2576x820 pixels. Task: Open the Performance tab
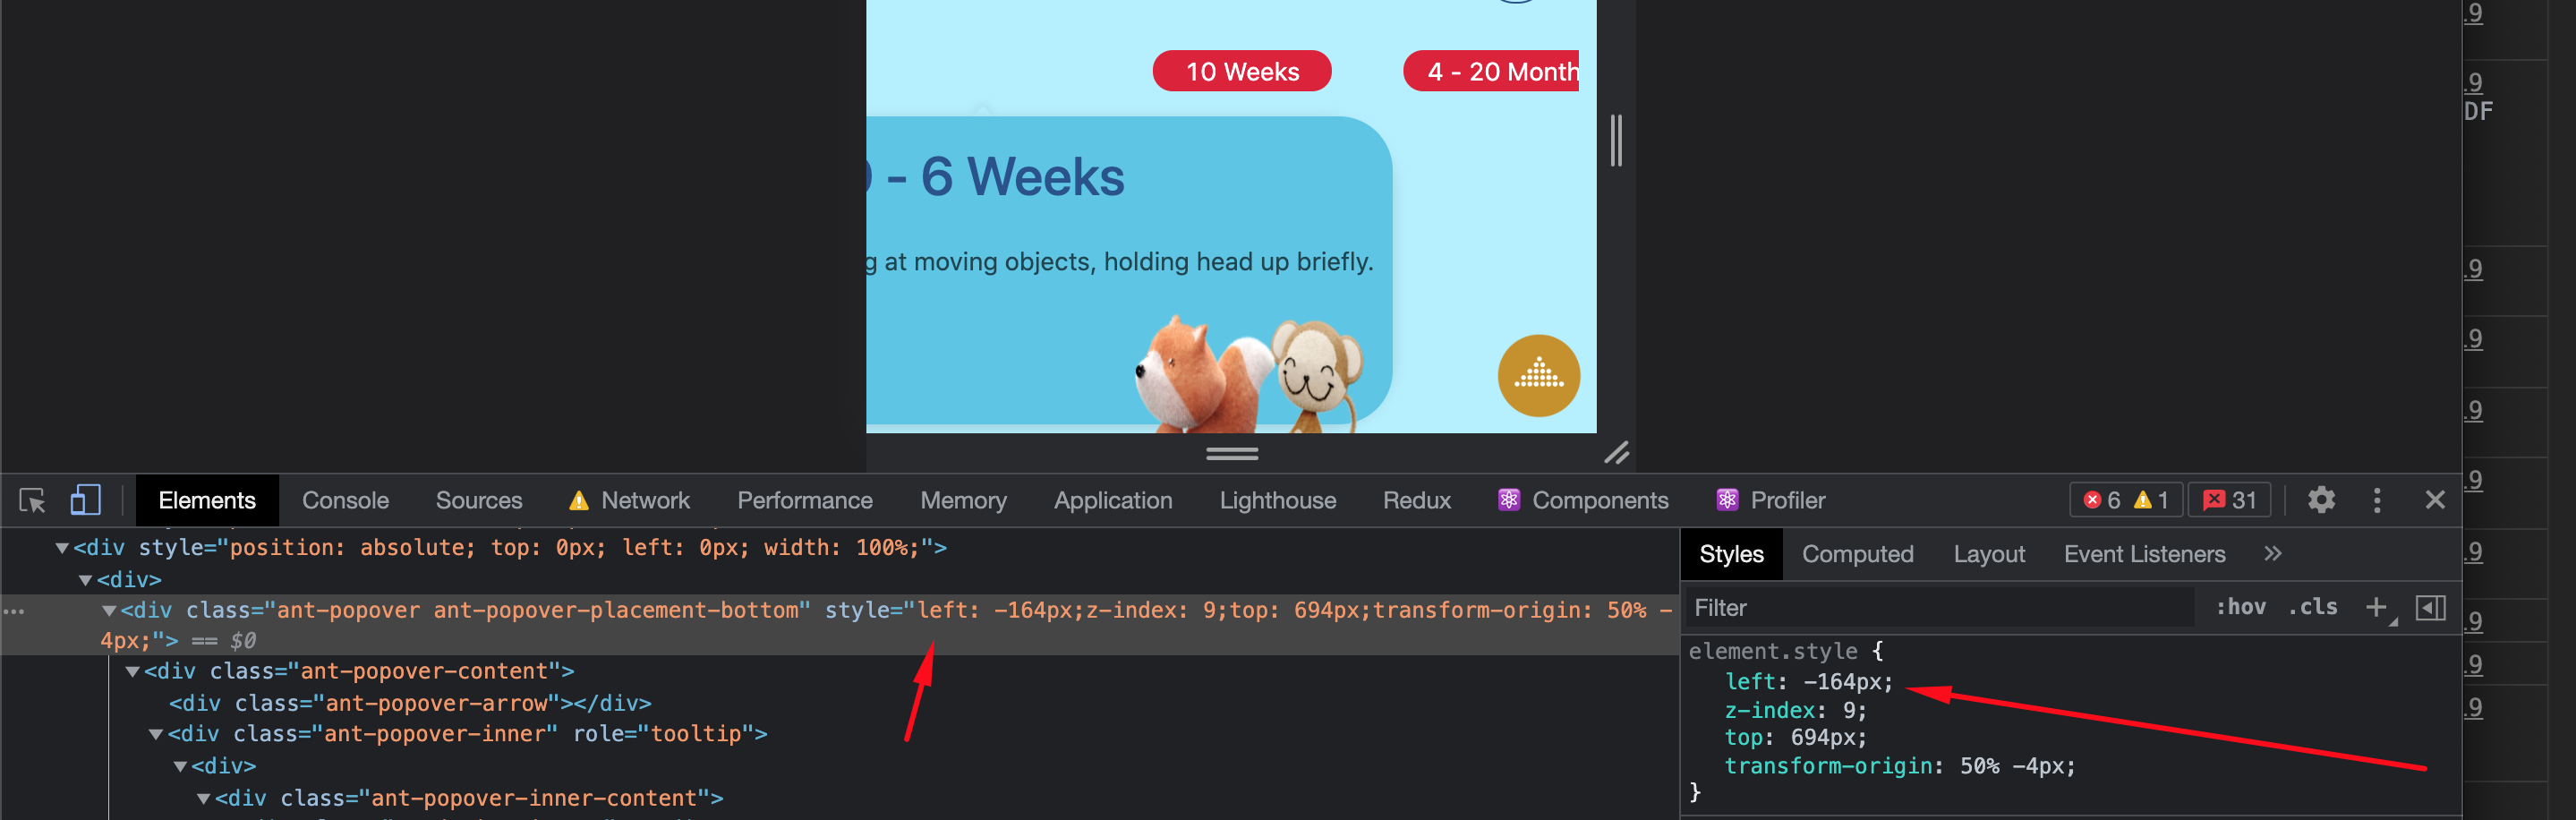pyautogui.click(x=805, y=500)
